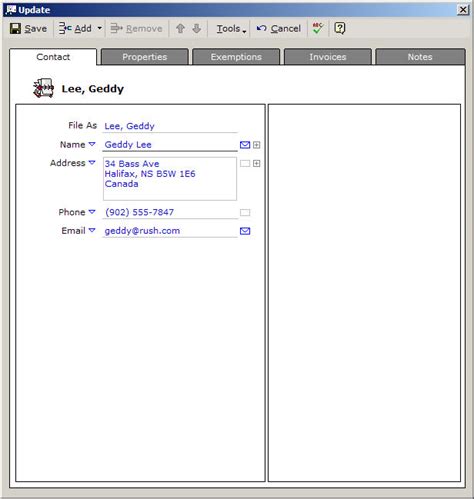The height and width of the screenshot is (499, 474).
Task: Expand the plus box beside Name
Action: (256, 145)
